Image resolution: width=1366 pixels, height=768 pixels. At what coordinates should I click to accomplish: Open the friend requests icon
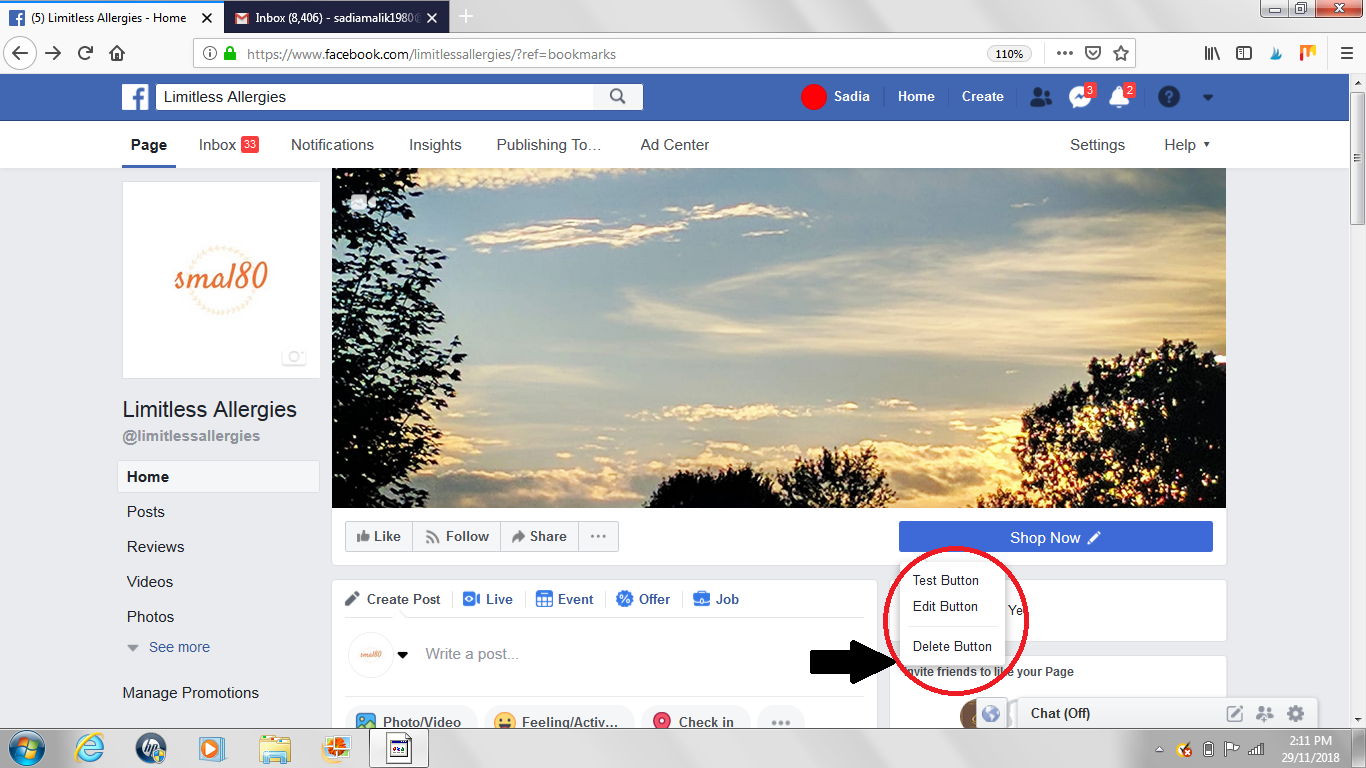(x=1040, y=96)
